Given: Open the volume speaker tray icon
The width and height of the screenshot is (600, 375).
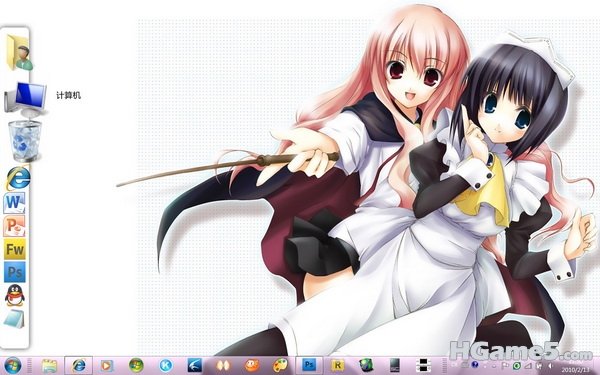Looking at the screenshot, I should [x=550, y=366].
